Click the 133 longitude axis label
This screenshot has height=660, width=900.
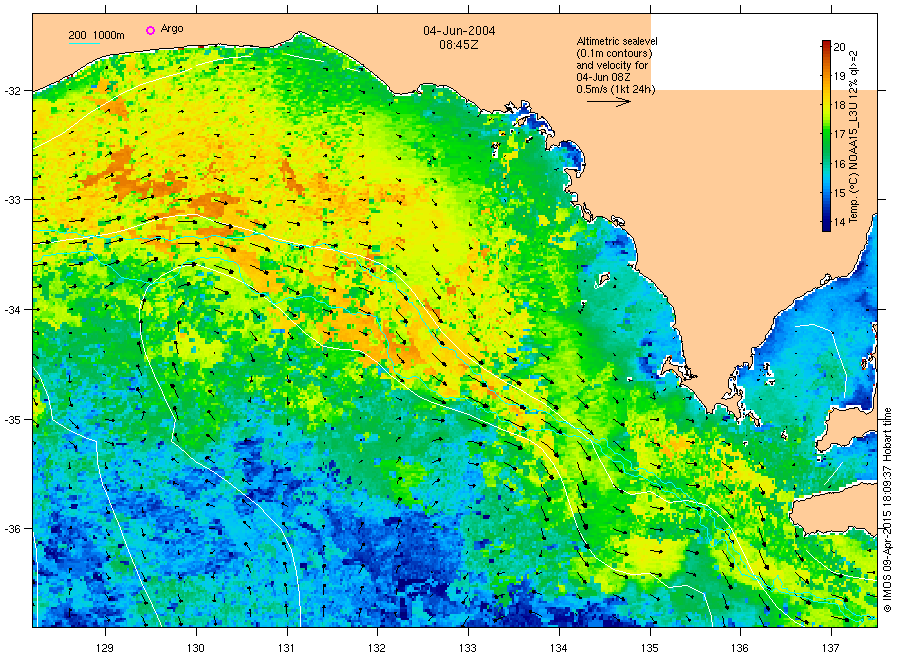[468, 648]
